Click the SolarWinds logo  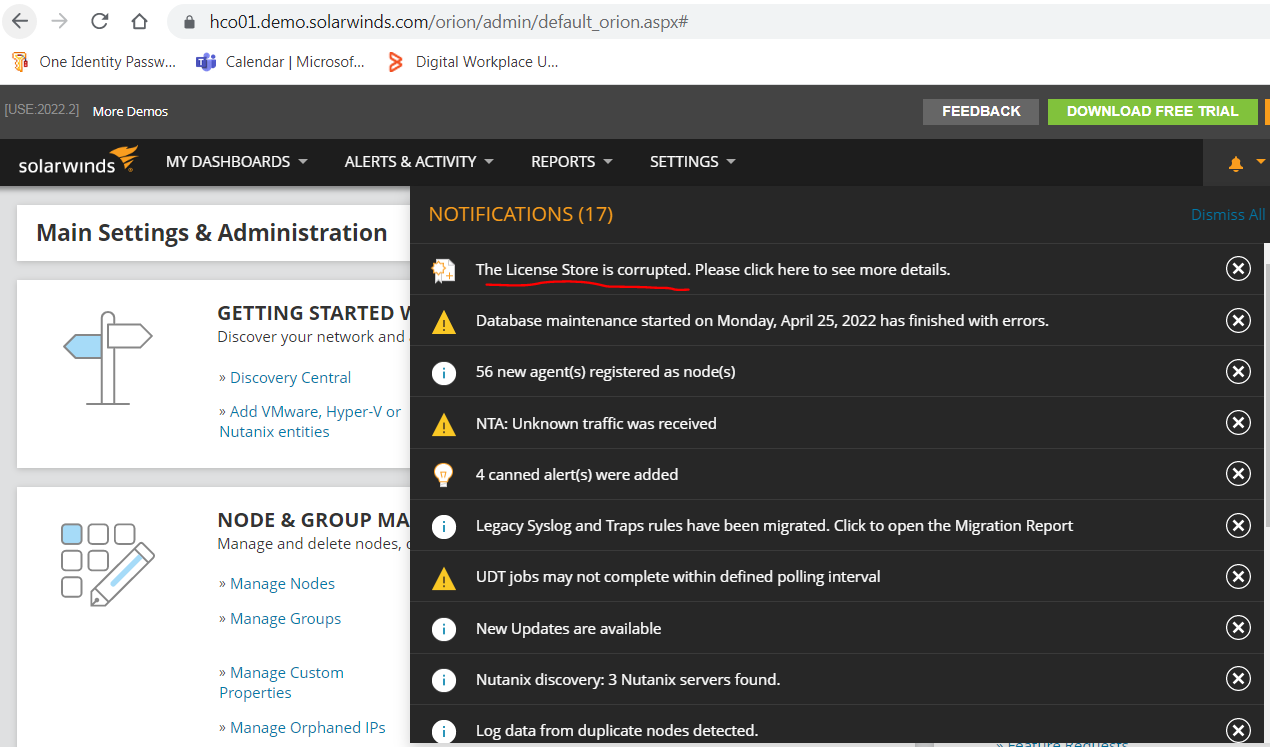(78, 161)
